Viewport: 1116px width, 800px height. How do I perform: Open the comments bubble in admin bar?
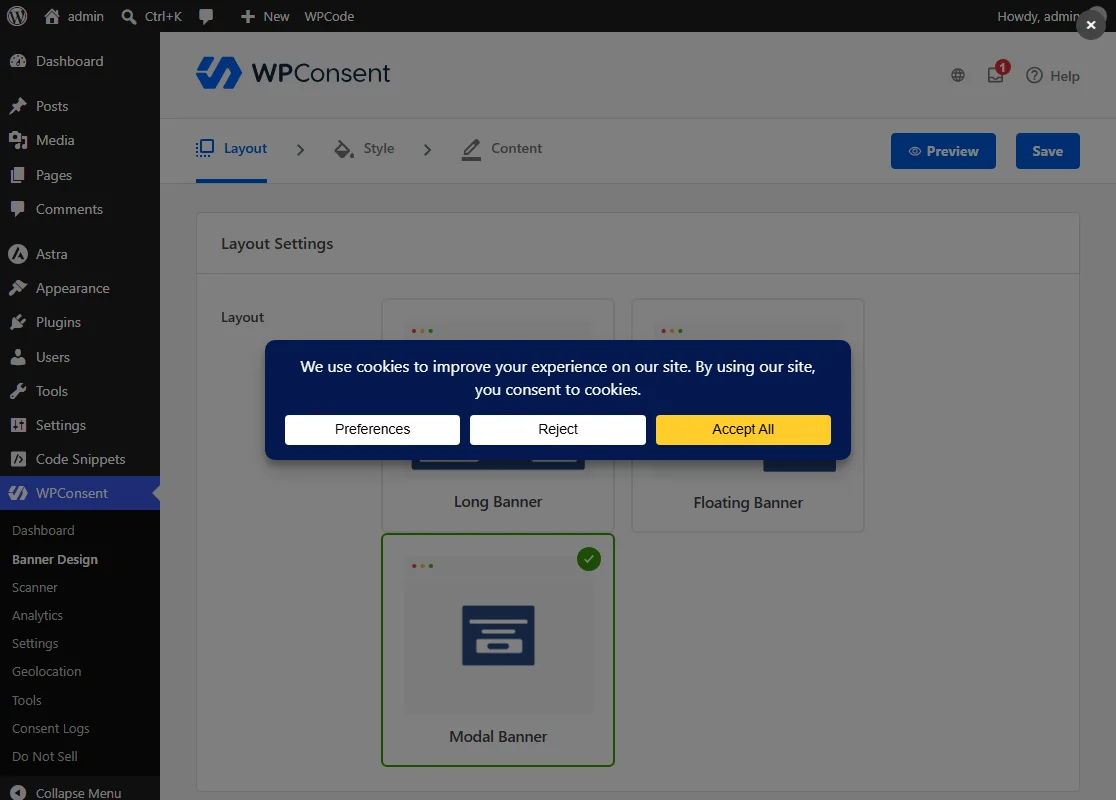206,16
